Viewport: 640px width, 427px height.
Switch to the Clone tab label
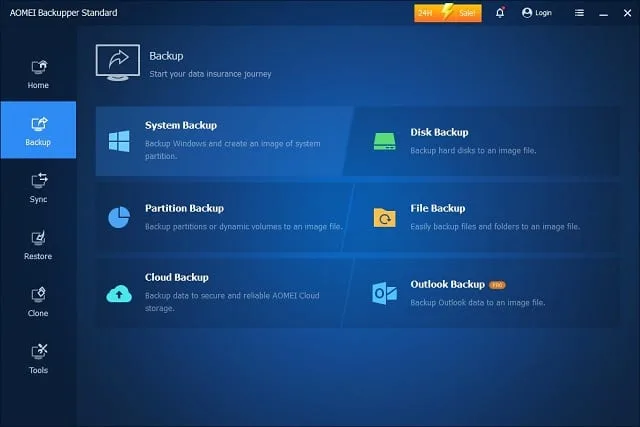coord(38,314)
